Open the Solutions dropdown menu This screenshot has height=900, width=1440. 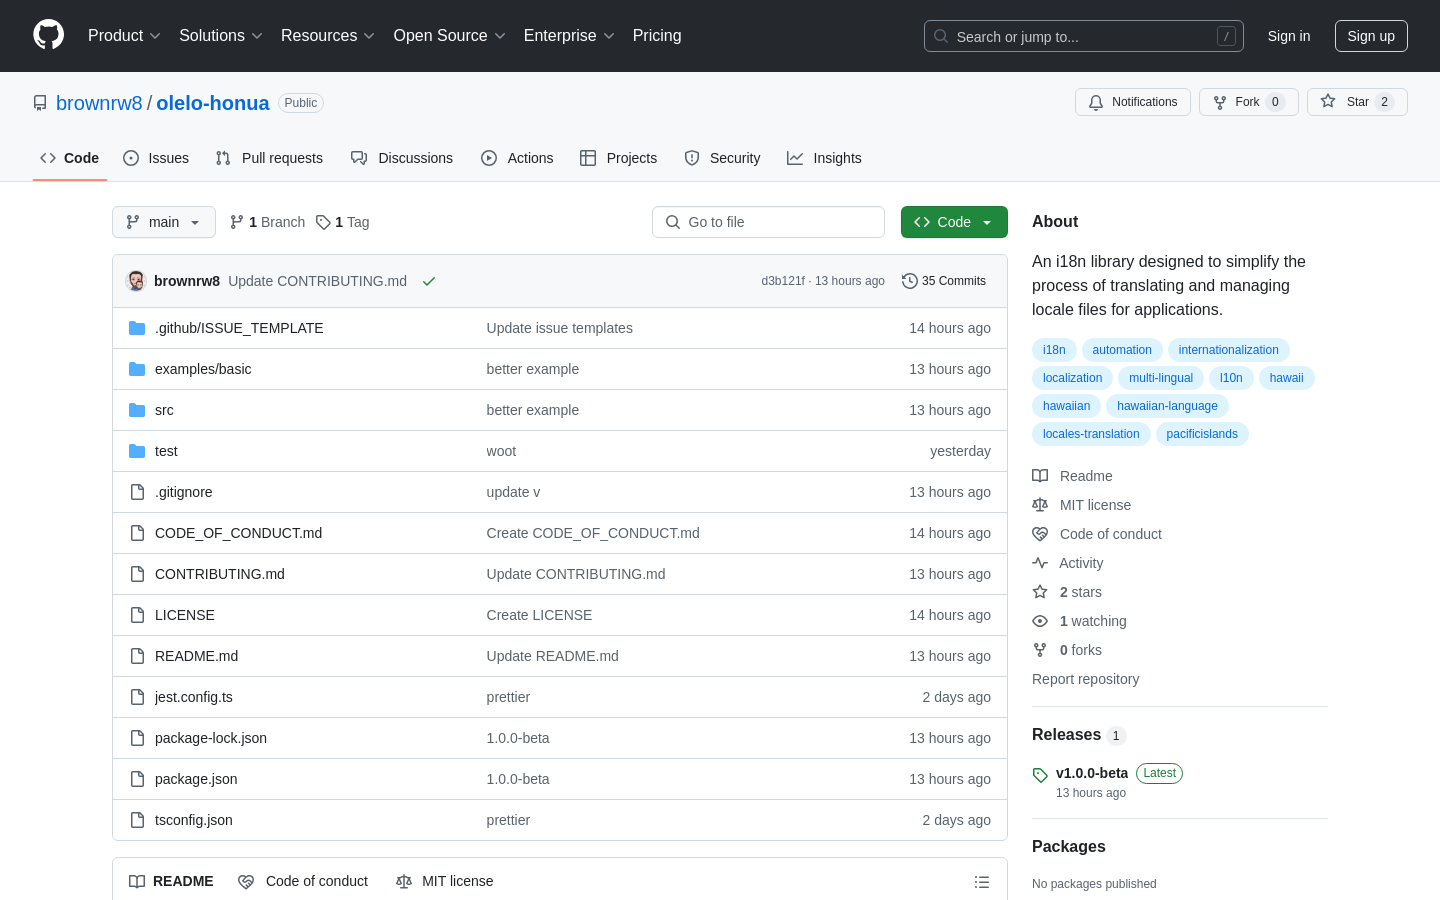[221, 36]
